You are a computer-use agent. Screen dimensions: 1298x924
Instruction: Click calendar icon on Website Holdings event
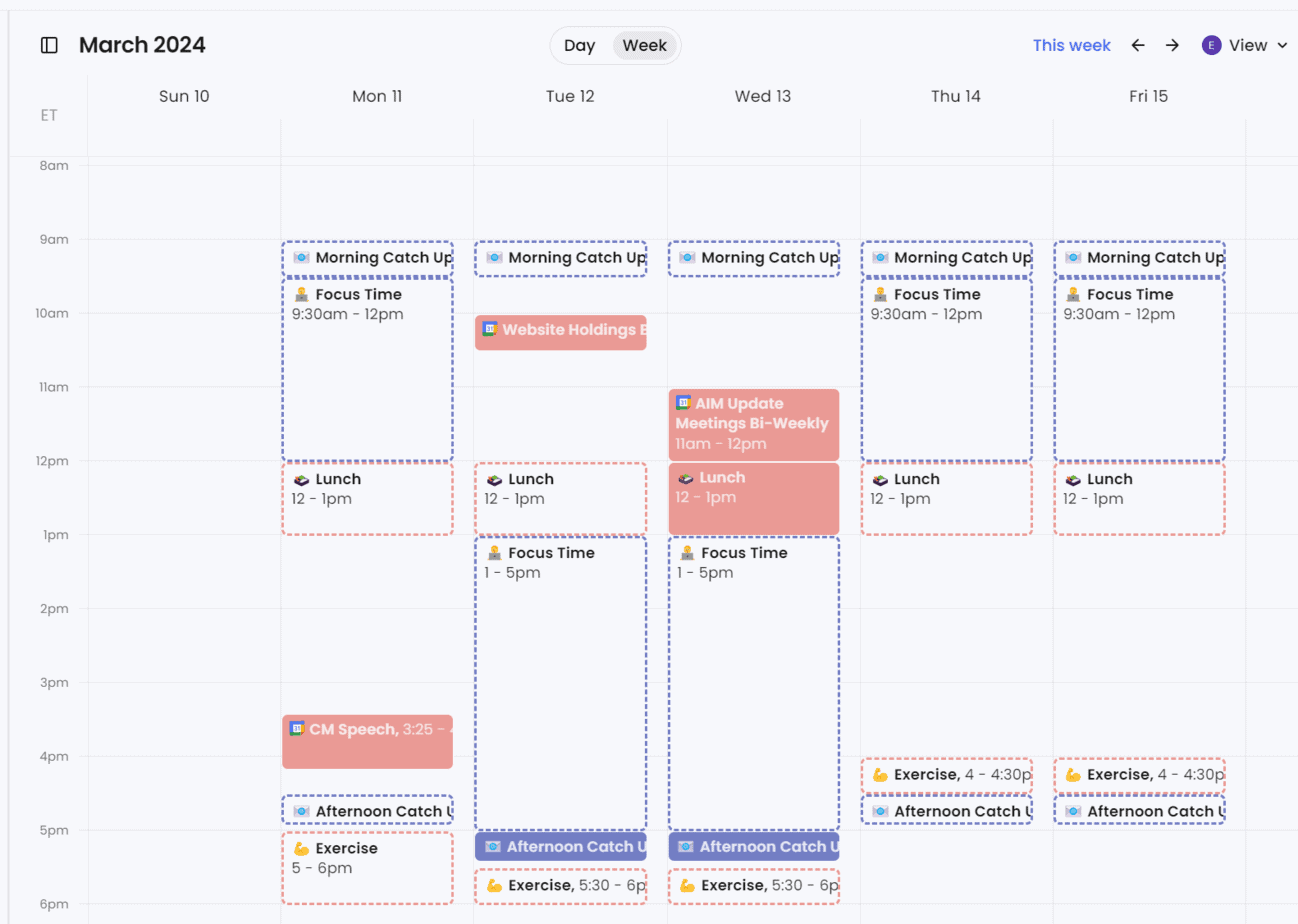tap(490, 329)
